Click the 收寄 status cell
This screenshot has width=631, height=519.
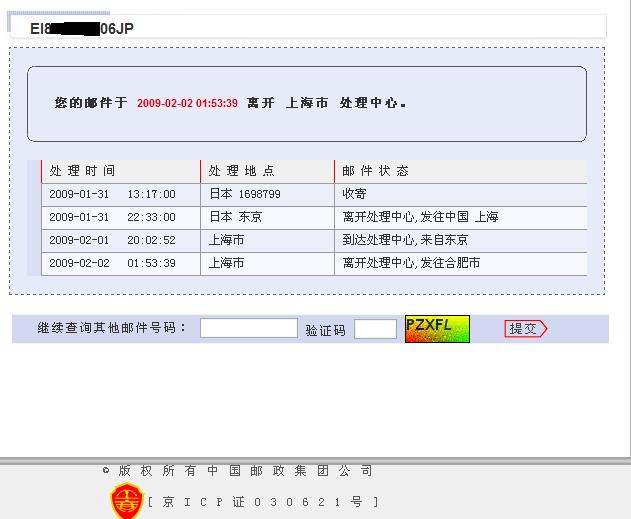pos(355,194)
